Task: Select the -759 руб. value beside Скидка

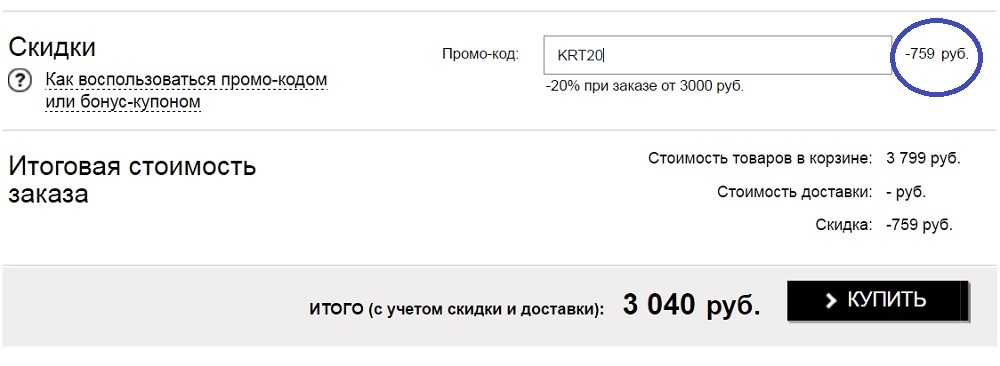Action: point(919,224)
